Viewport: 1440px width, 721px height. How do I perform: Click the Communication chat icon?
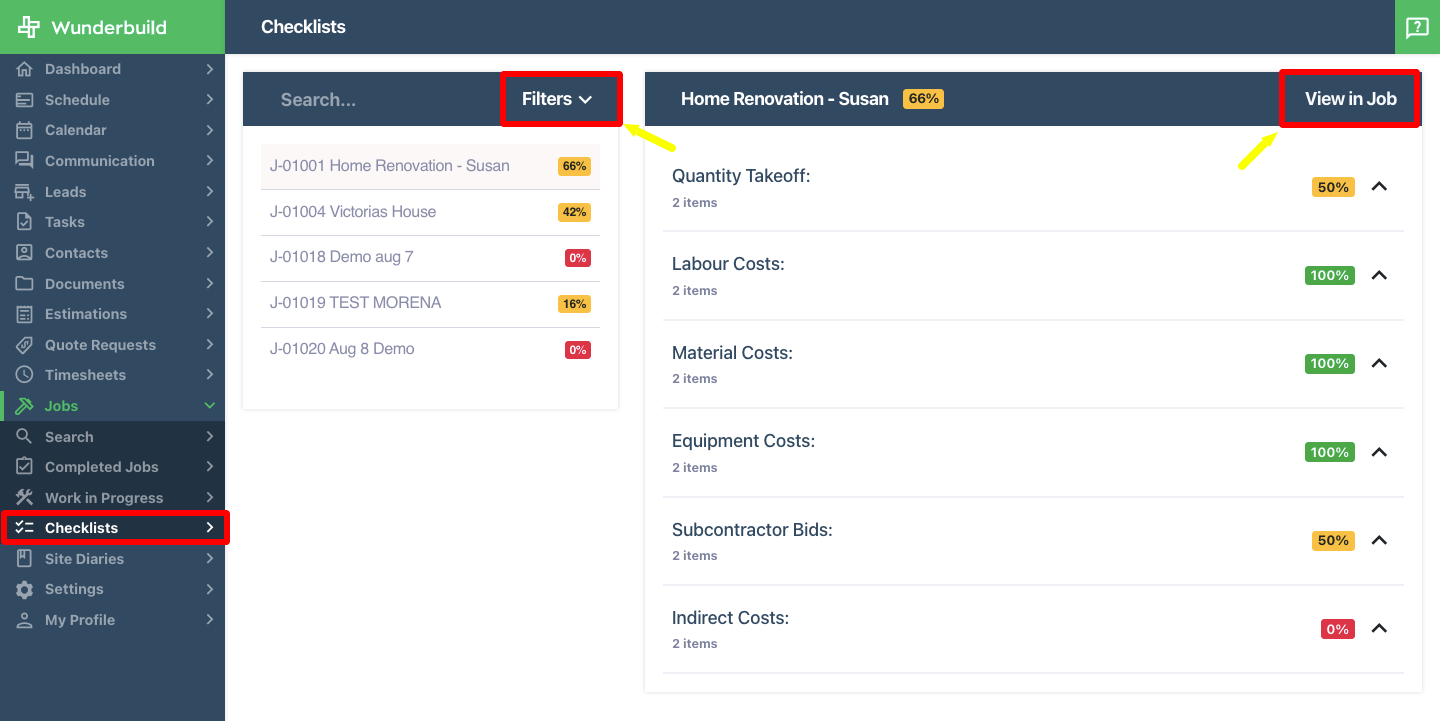coord(25,161)
